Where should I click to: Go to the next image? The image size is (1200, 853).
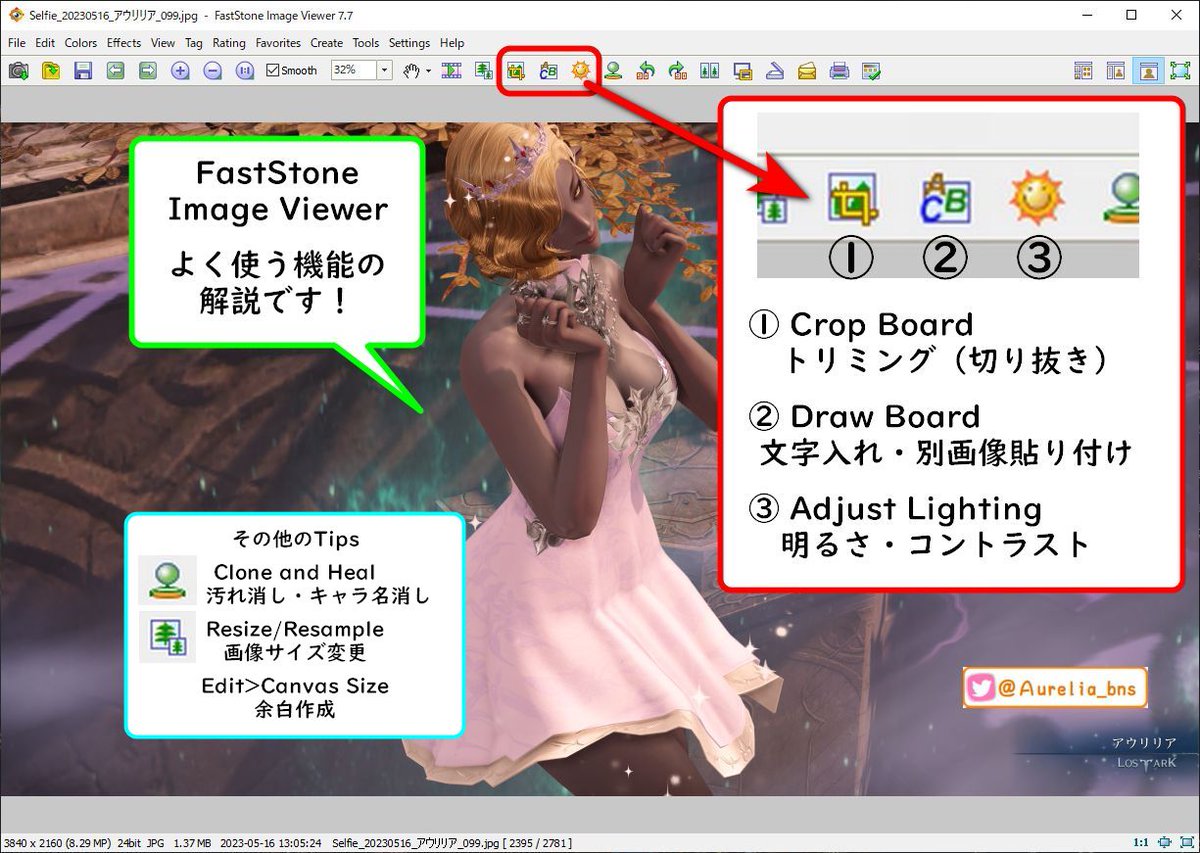tap(147, 70)
